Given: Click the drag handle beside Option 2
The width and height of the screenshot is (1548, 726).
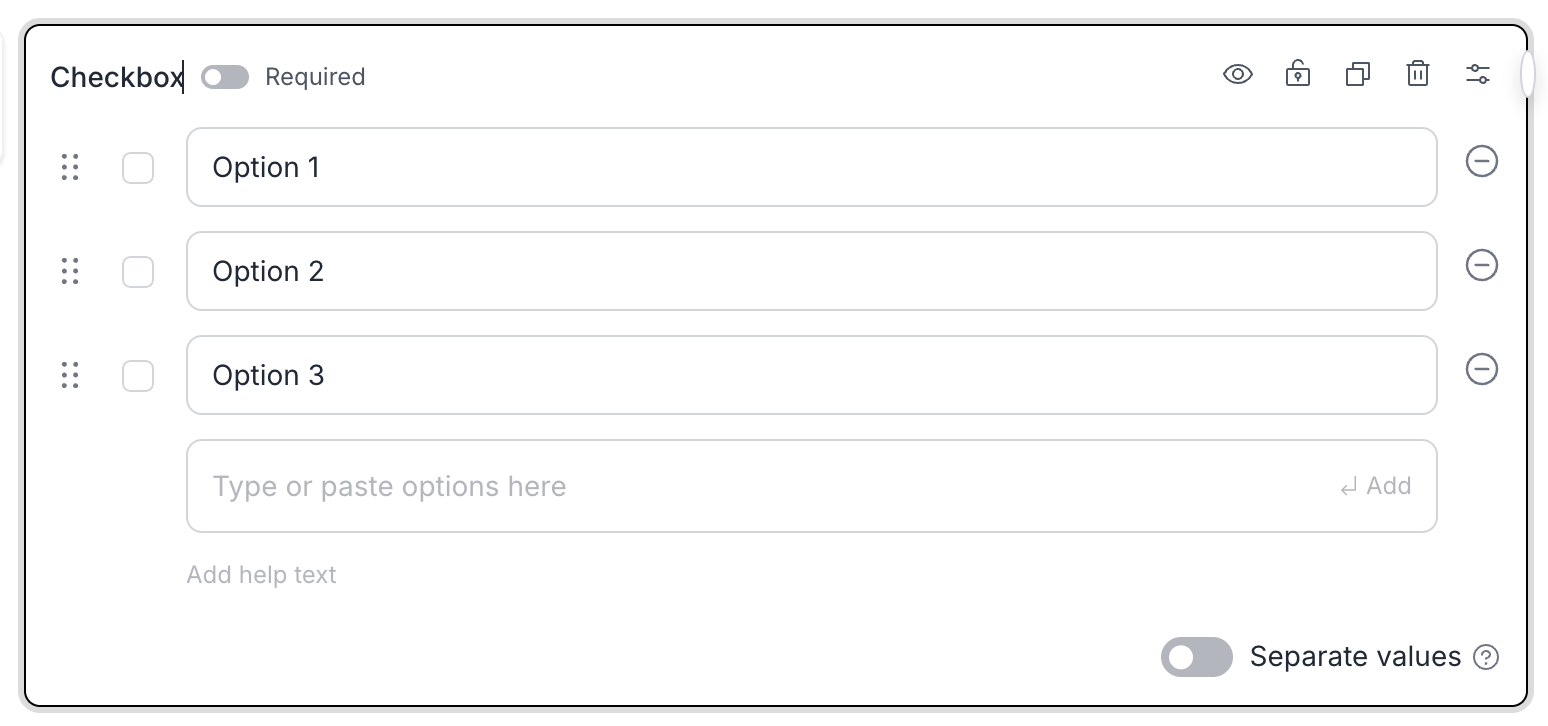Looking at the screenshot, I should (70, 271).
